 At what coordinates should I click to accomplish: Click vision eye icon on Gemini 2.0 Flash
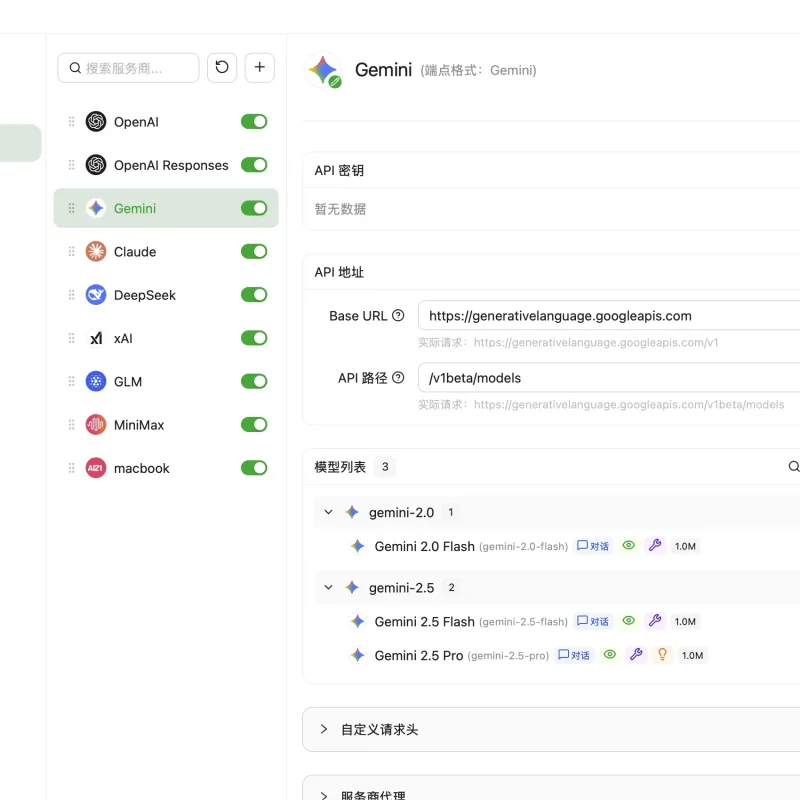629,546
